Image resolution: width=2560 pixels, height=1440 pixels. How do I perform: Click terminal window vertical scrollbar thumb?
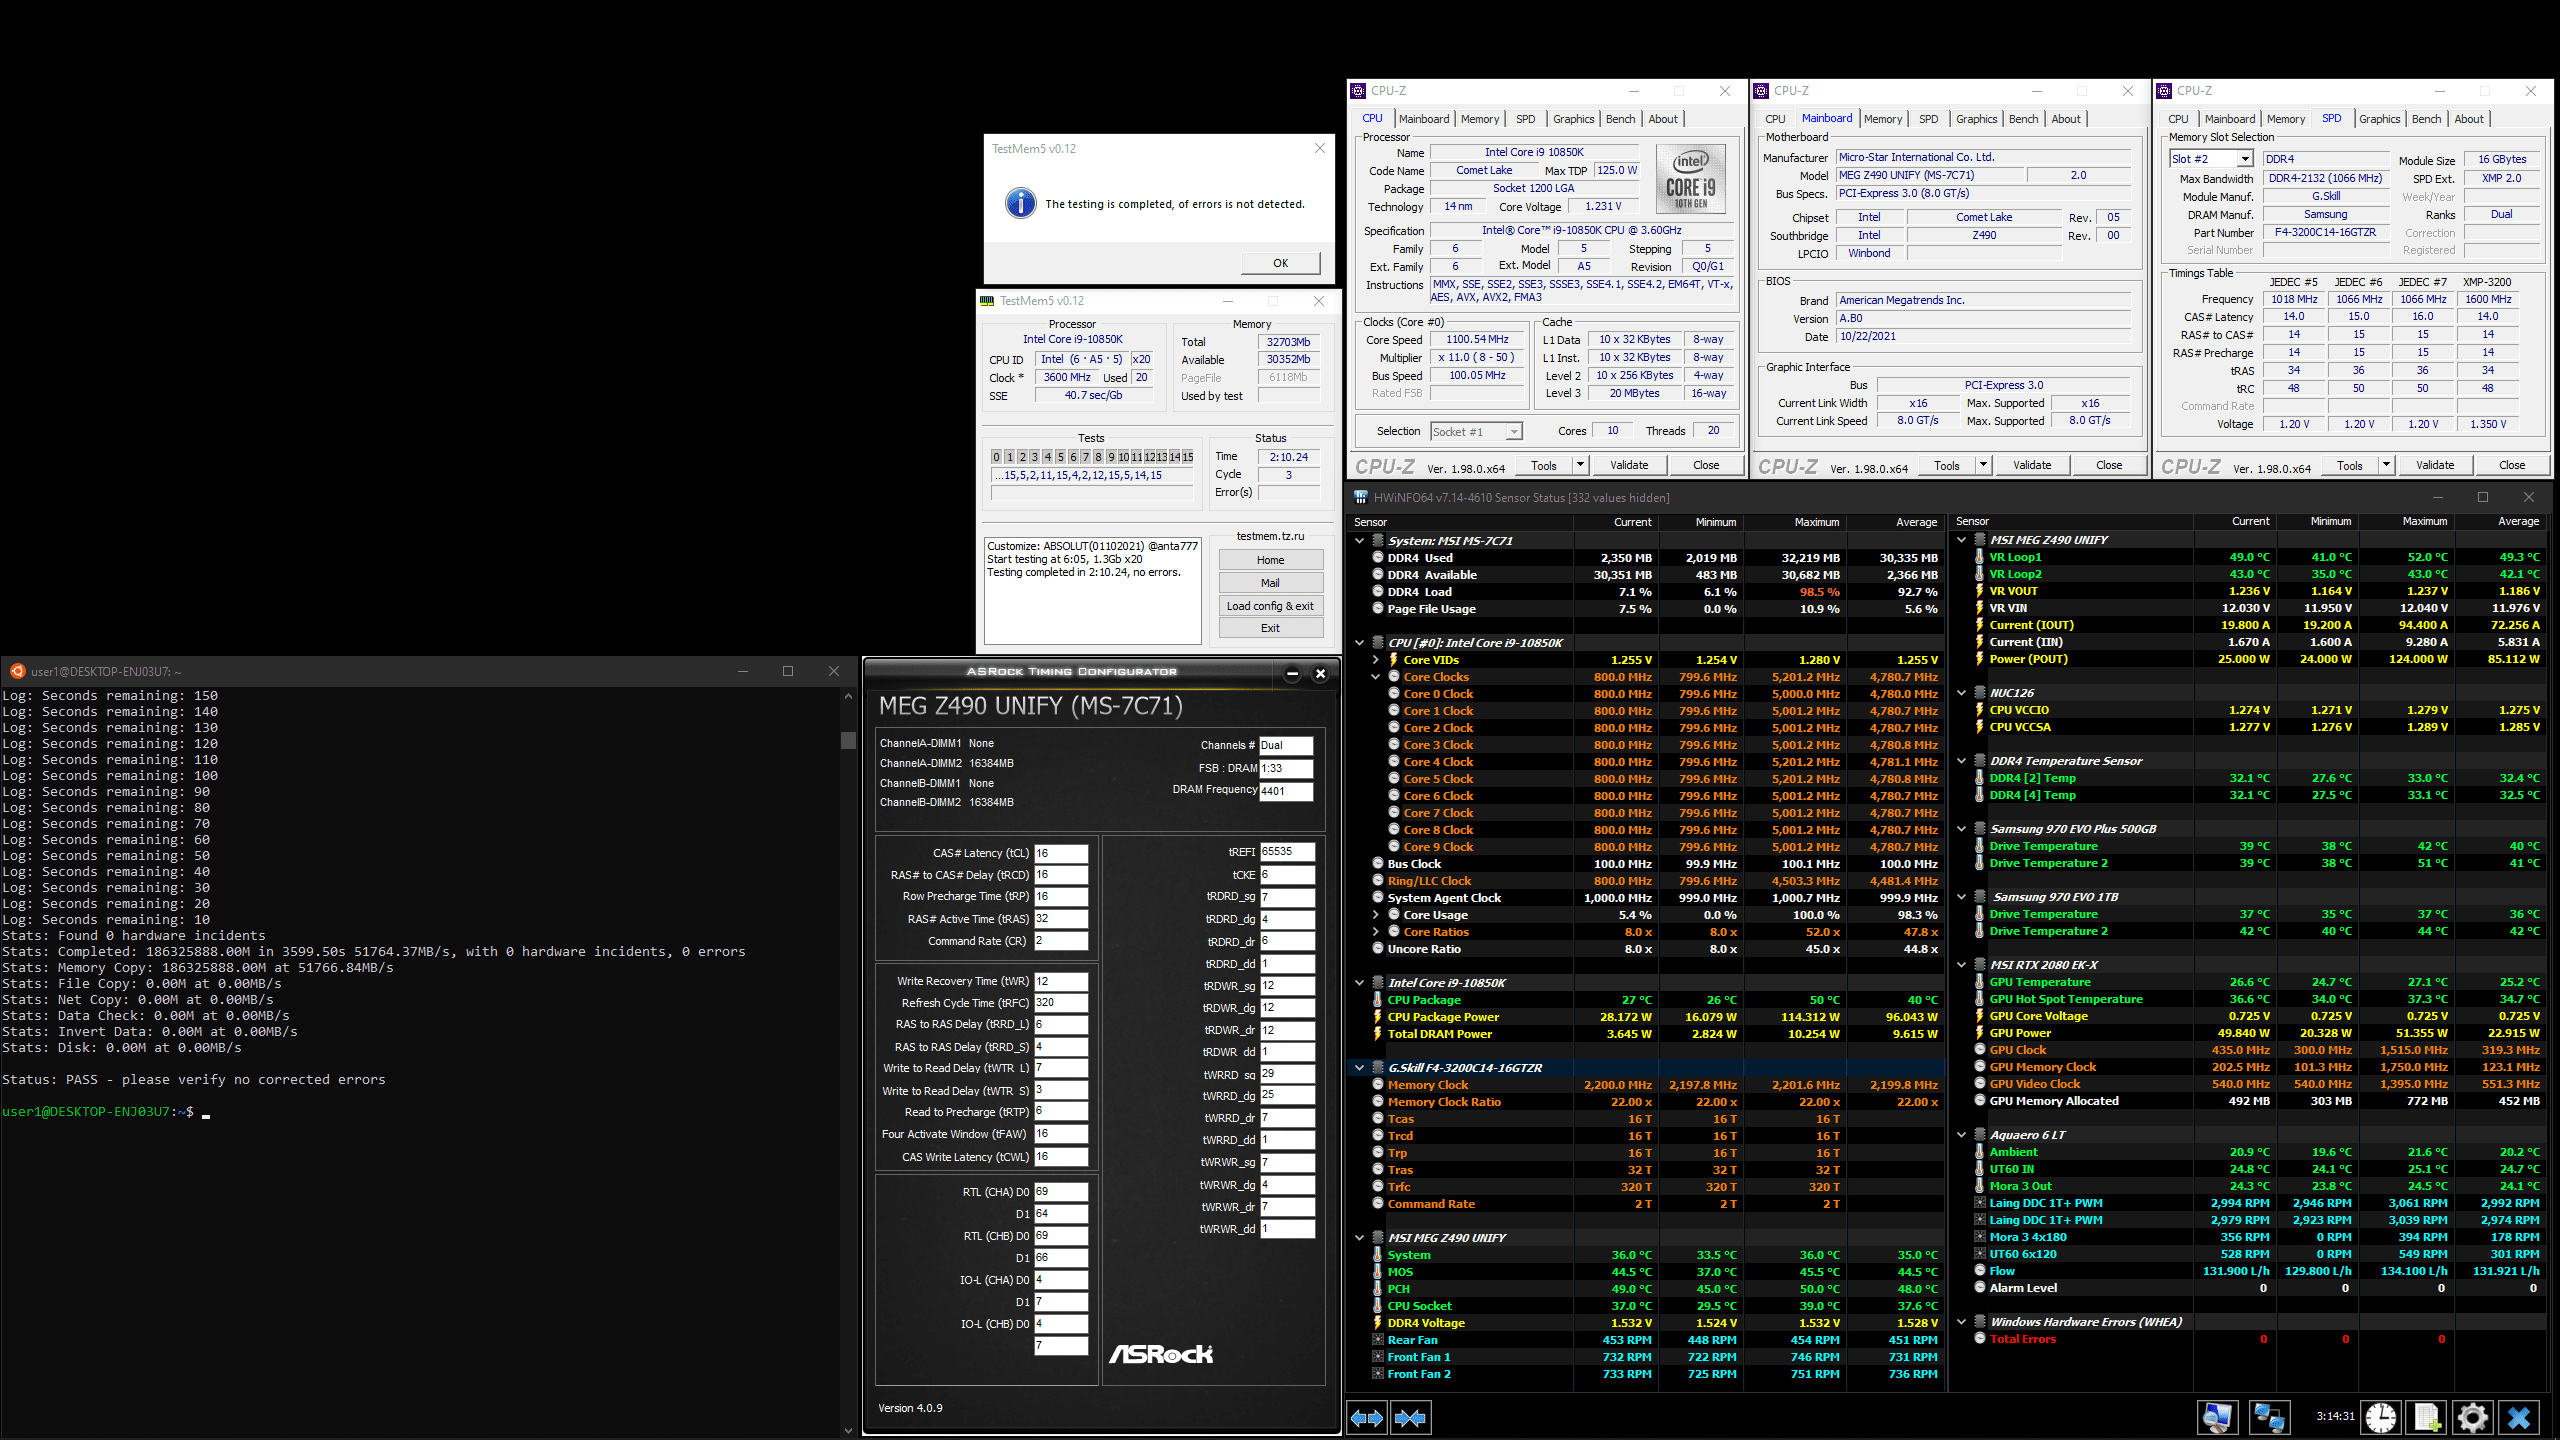(848, 740)
